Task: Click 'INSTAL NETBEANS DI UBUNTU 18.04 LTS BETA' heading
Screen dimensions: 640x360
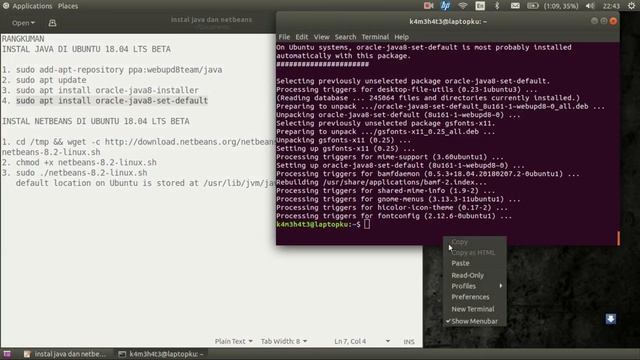Action: tap(96, 121)
